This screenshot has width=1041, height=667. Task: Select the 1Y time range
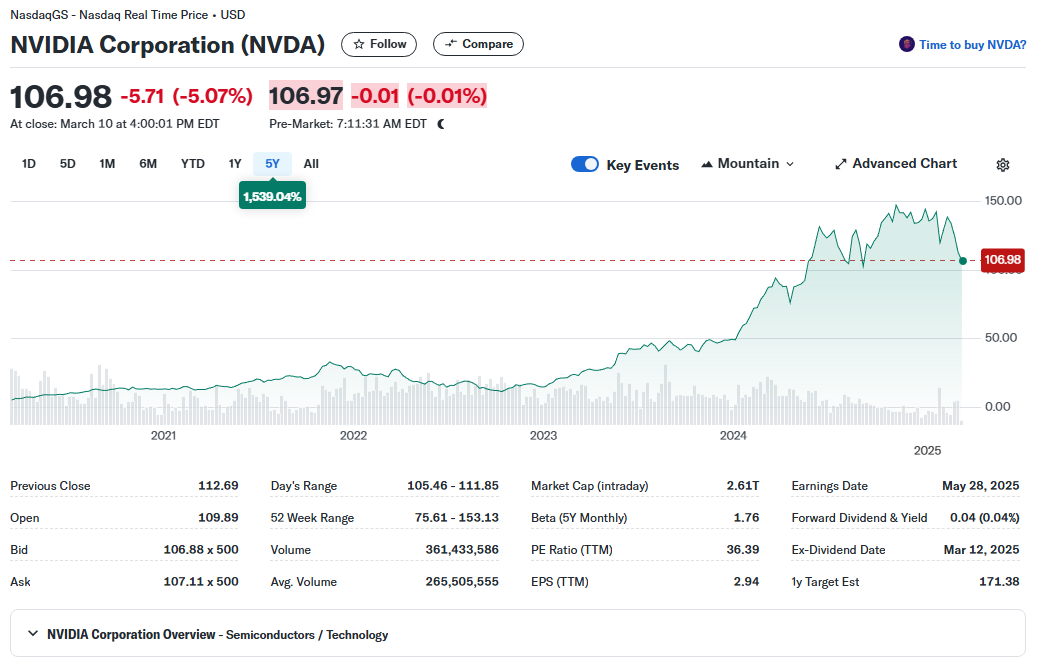pyautogui.click(x=235, y=164)
